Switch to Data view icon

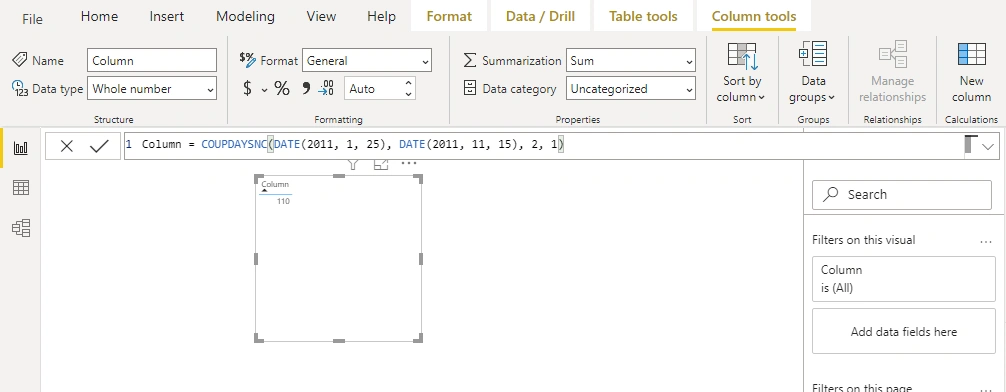click(21, 187)
